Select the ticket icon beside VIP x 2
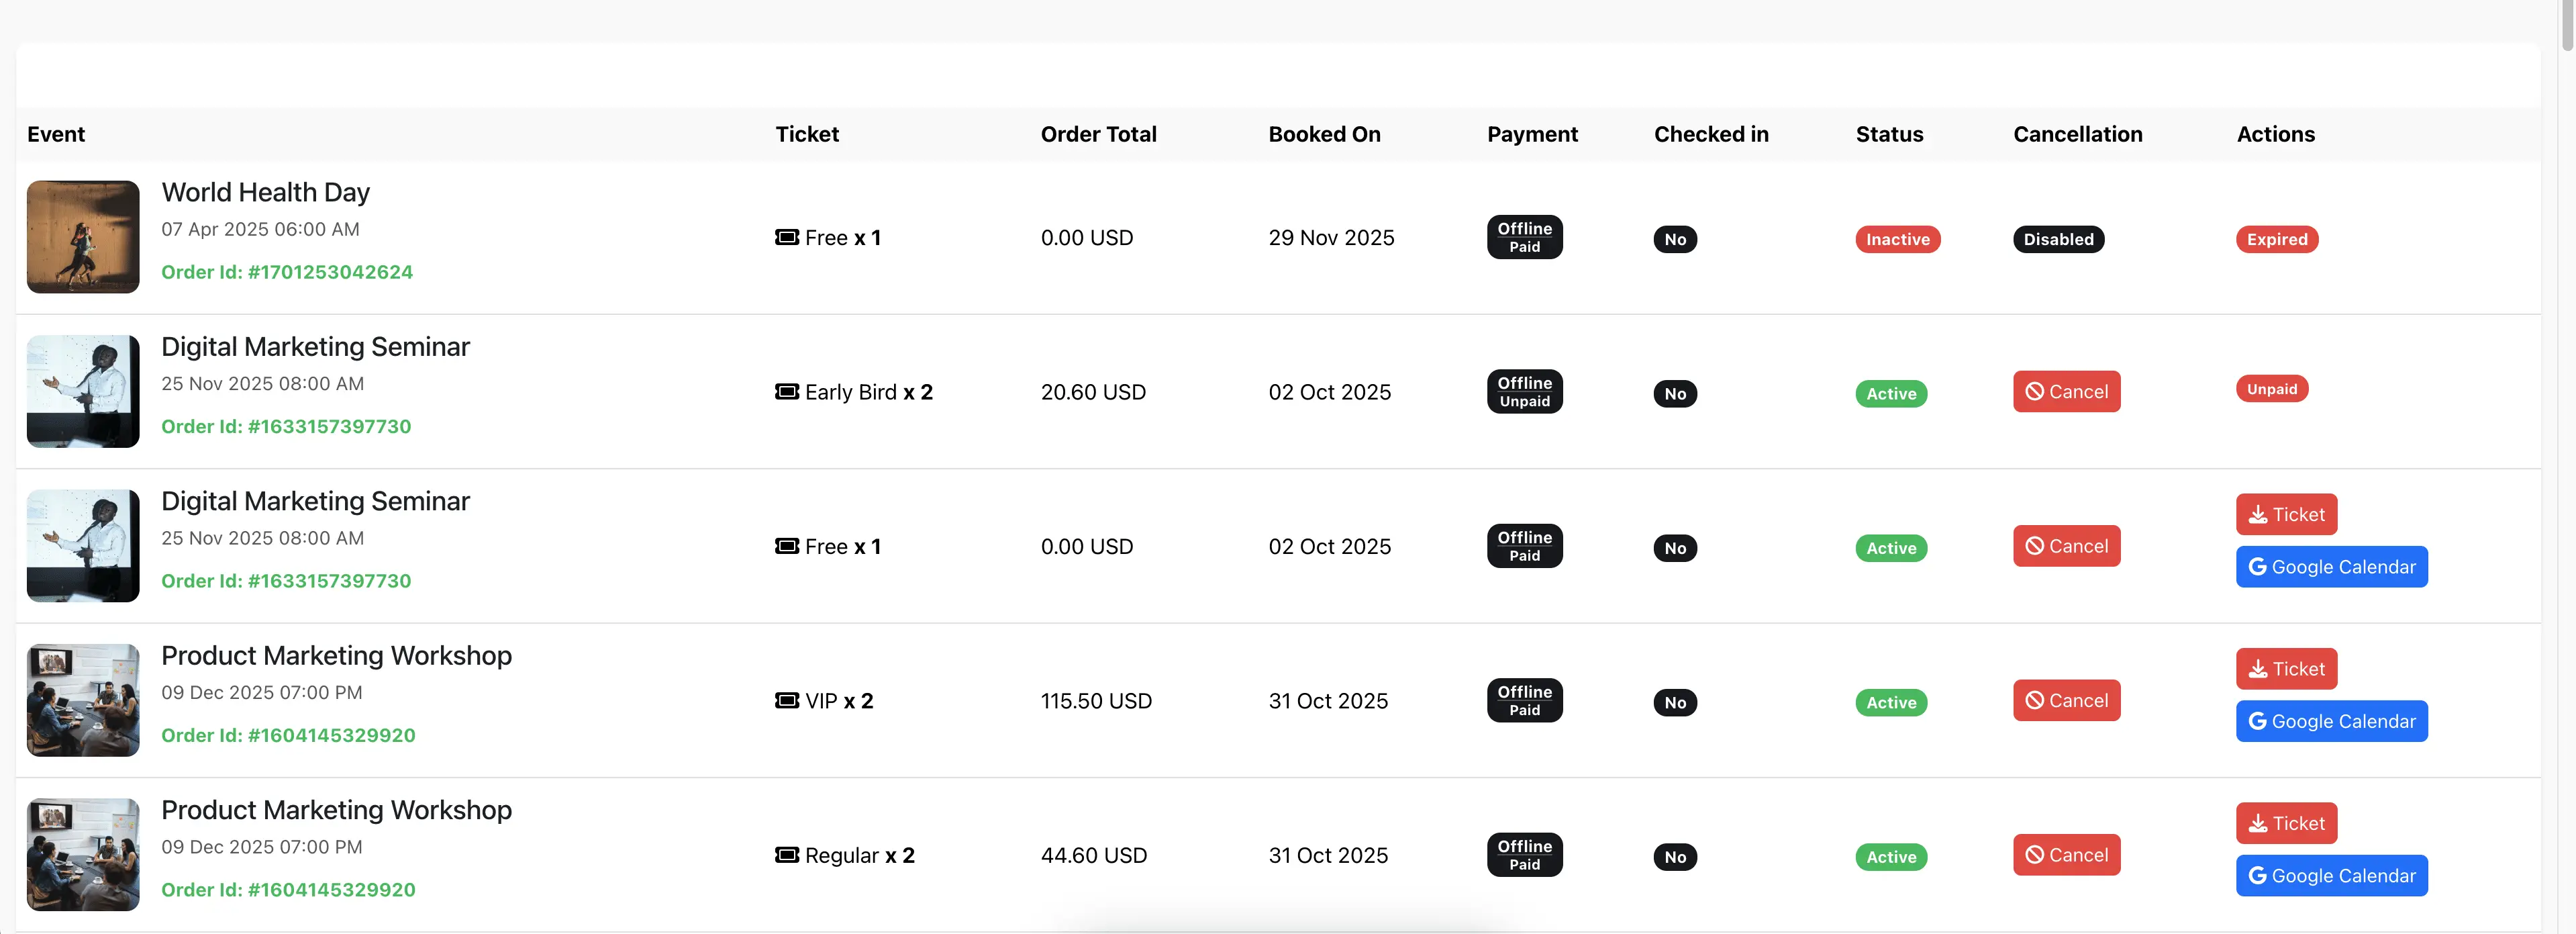 point(787,700)
